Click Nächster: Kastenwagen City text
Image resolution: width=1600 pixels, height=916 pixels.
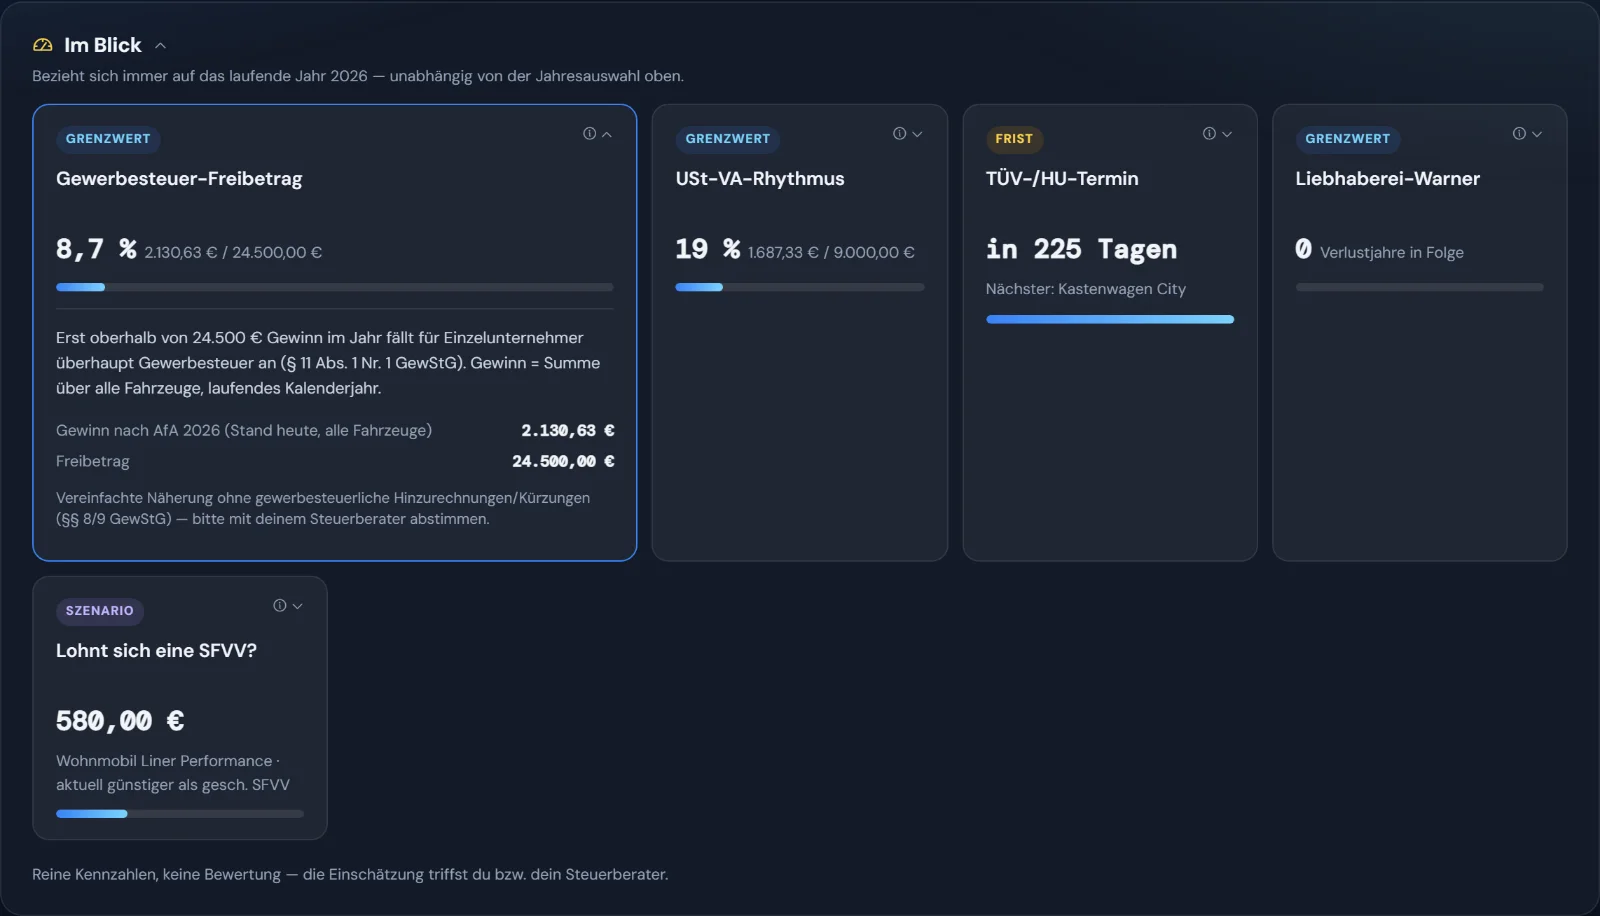(x=1086, y=289)
